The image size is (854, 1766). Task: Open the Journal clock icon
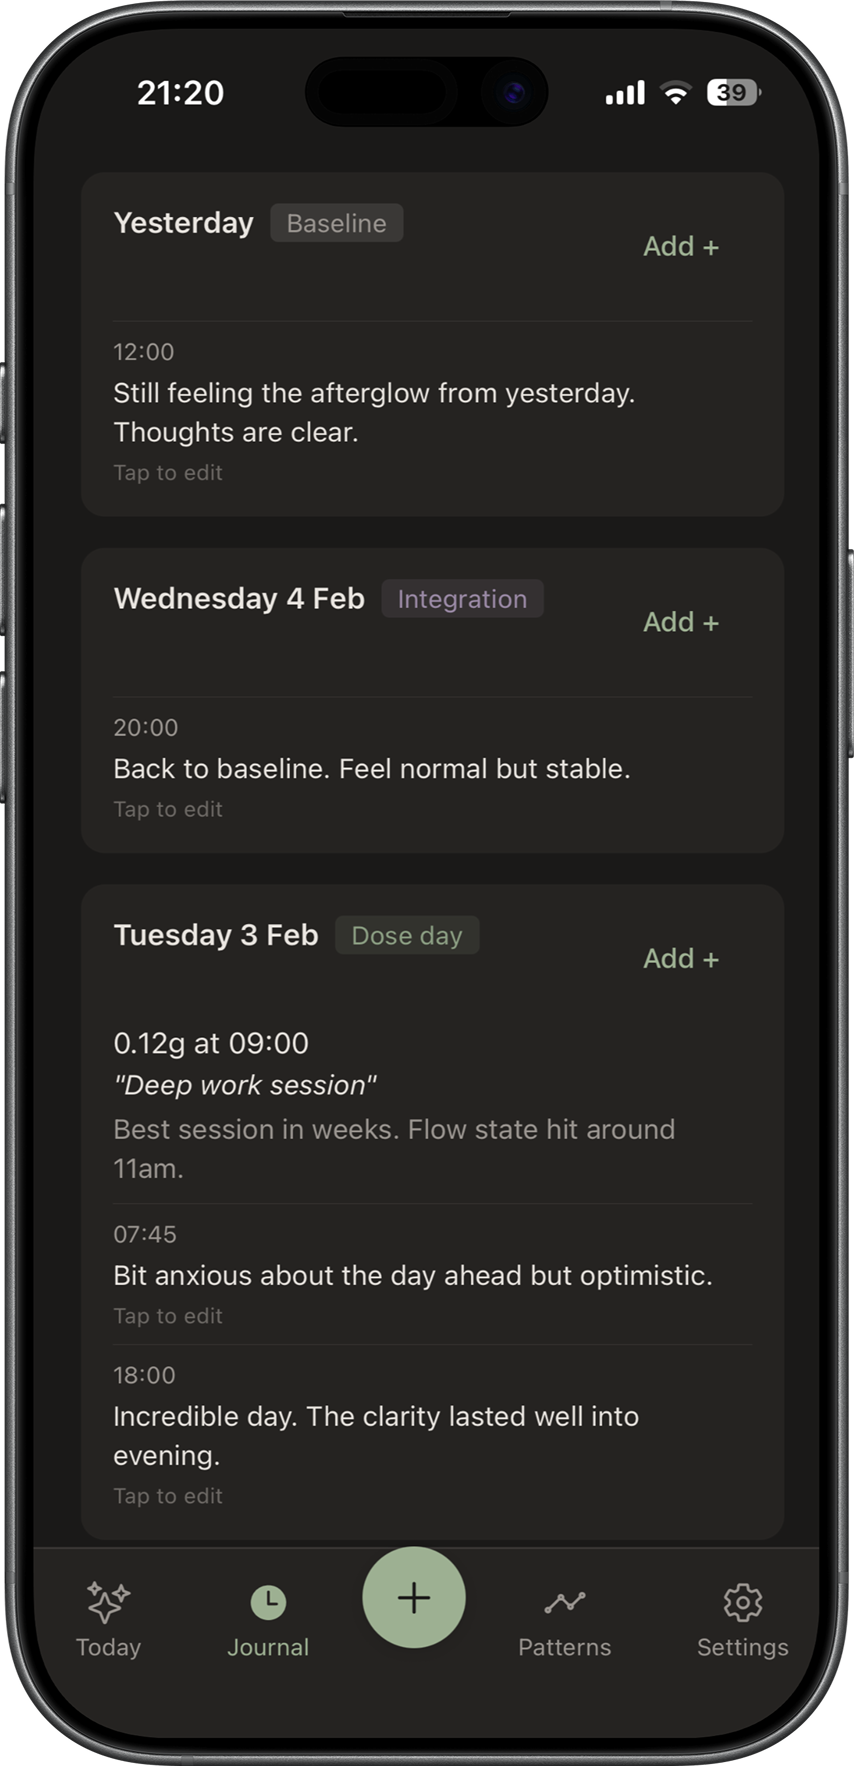coord(267,1590)
